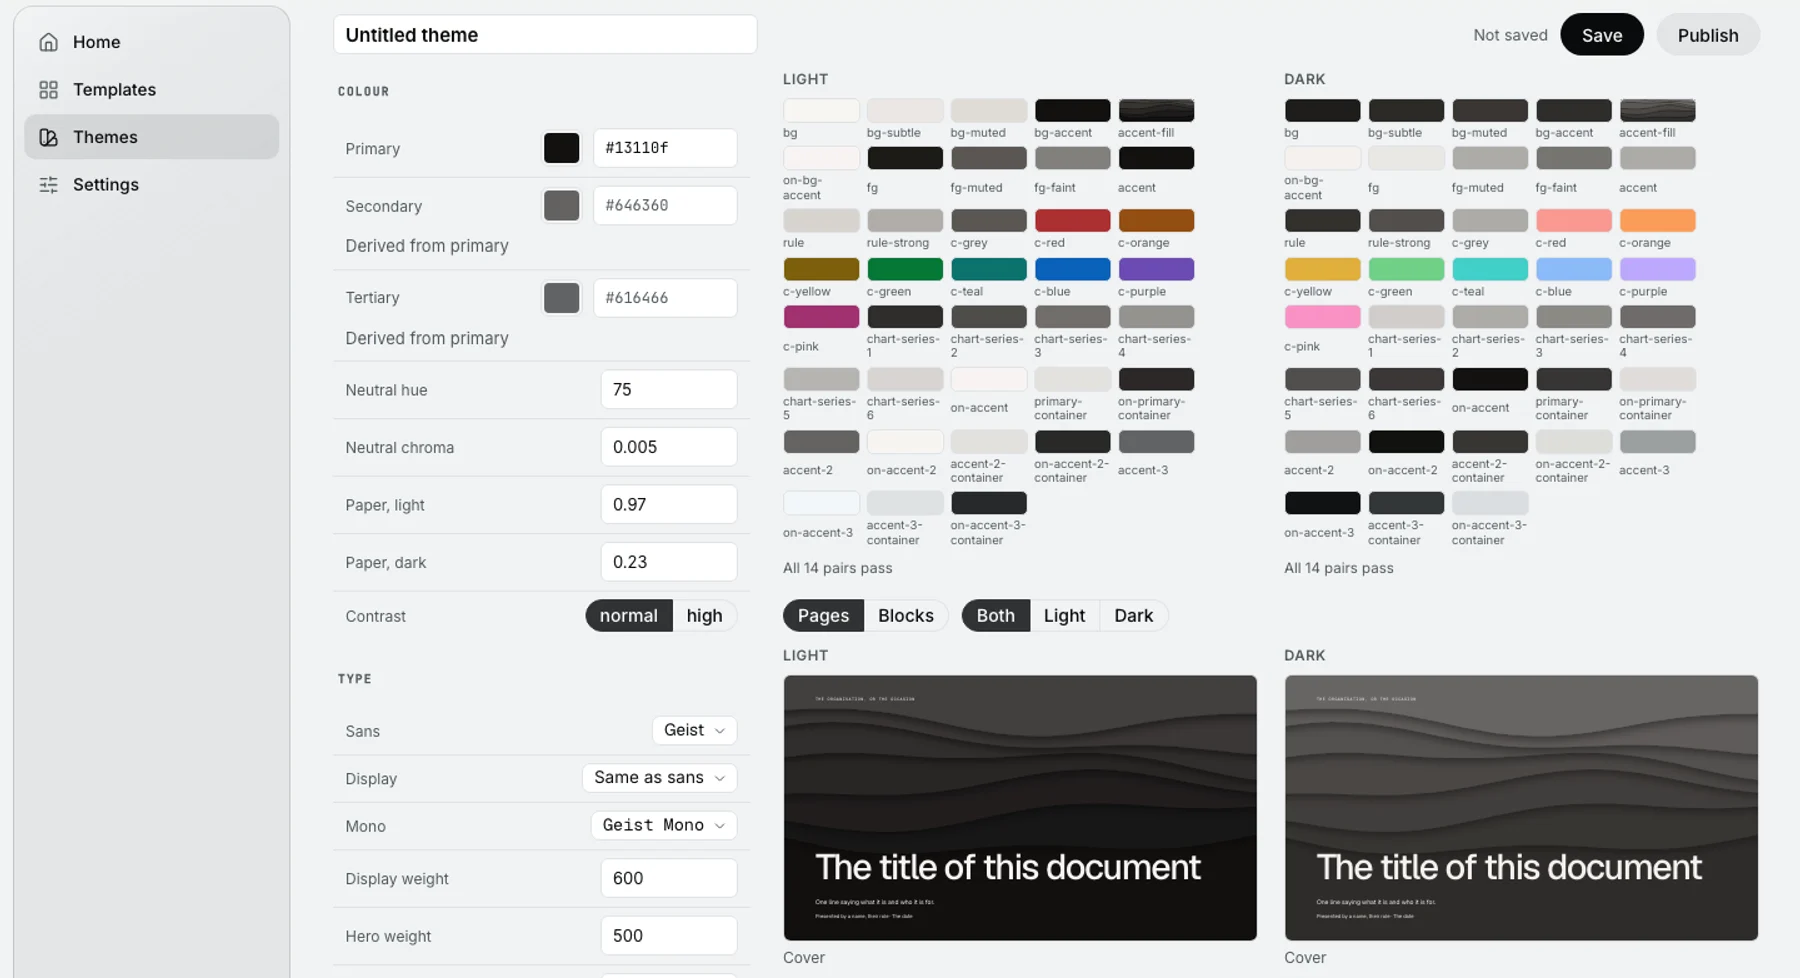This screenshot has height=978, width=1800.
Task: Select the light c-red swatch
Action: 1072,220
